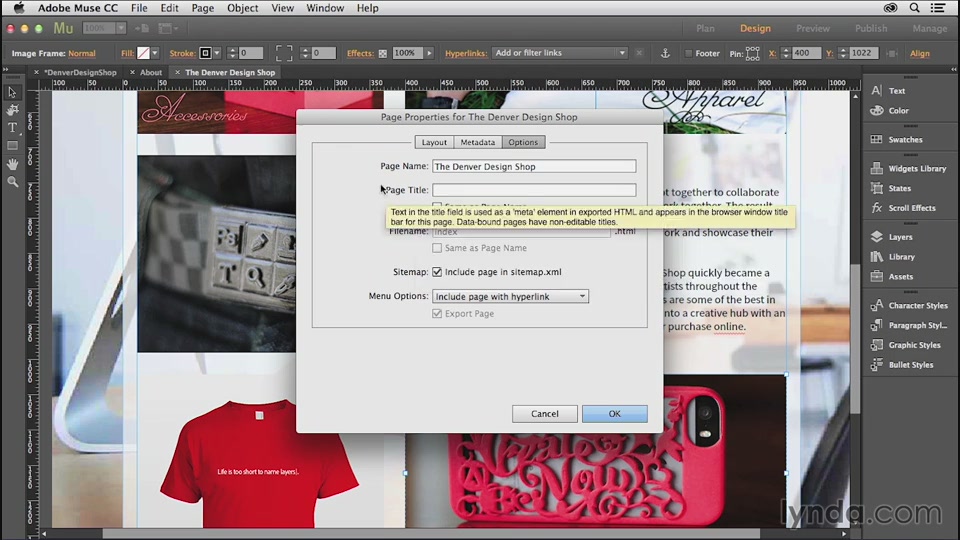Switch to Preview mode

pos(812,28)
